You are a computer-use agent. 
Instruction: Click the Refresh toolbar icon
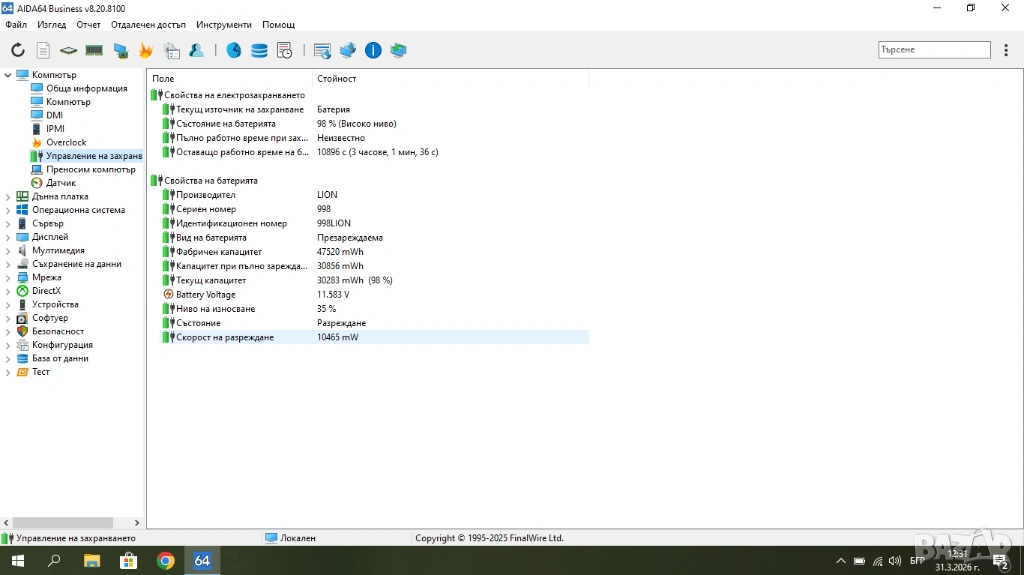coord(18,50)
